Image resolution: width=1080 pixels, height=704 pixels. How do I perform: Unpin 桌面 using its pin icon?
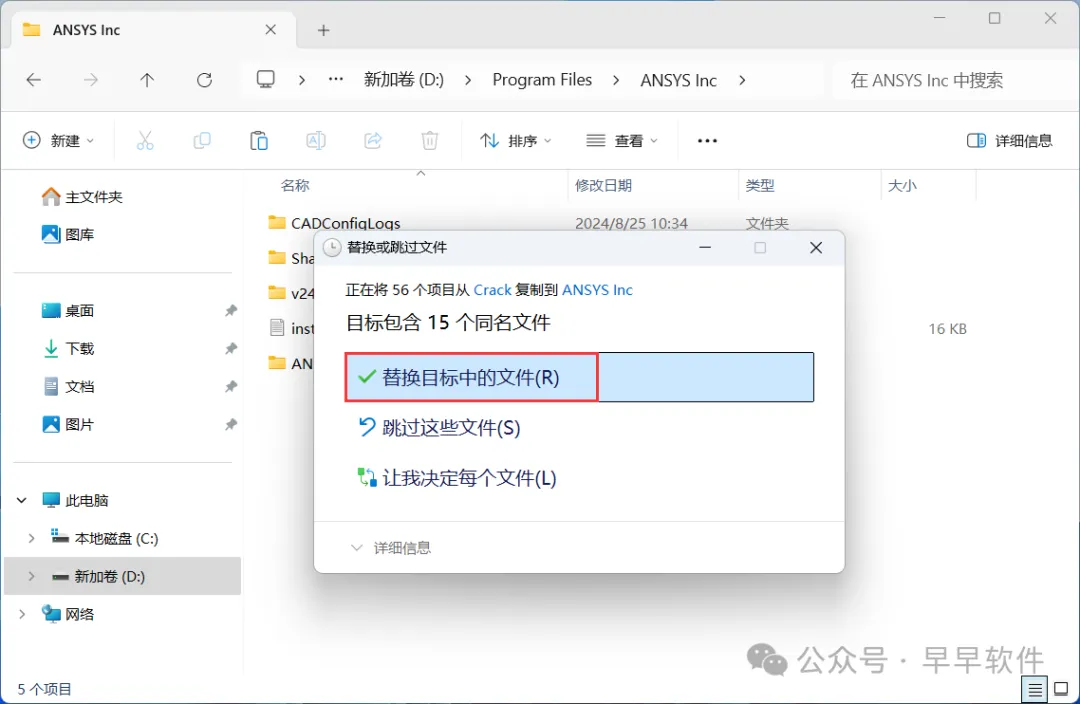tap(231, 311)
